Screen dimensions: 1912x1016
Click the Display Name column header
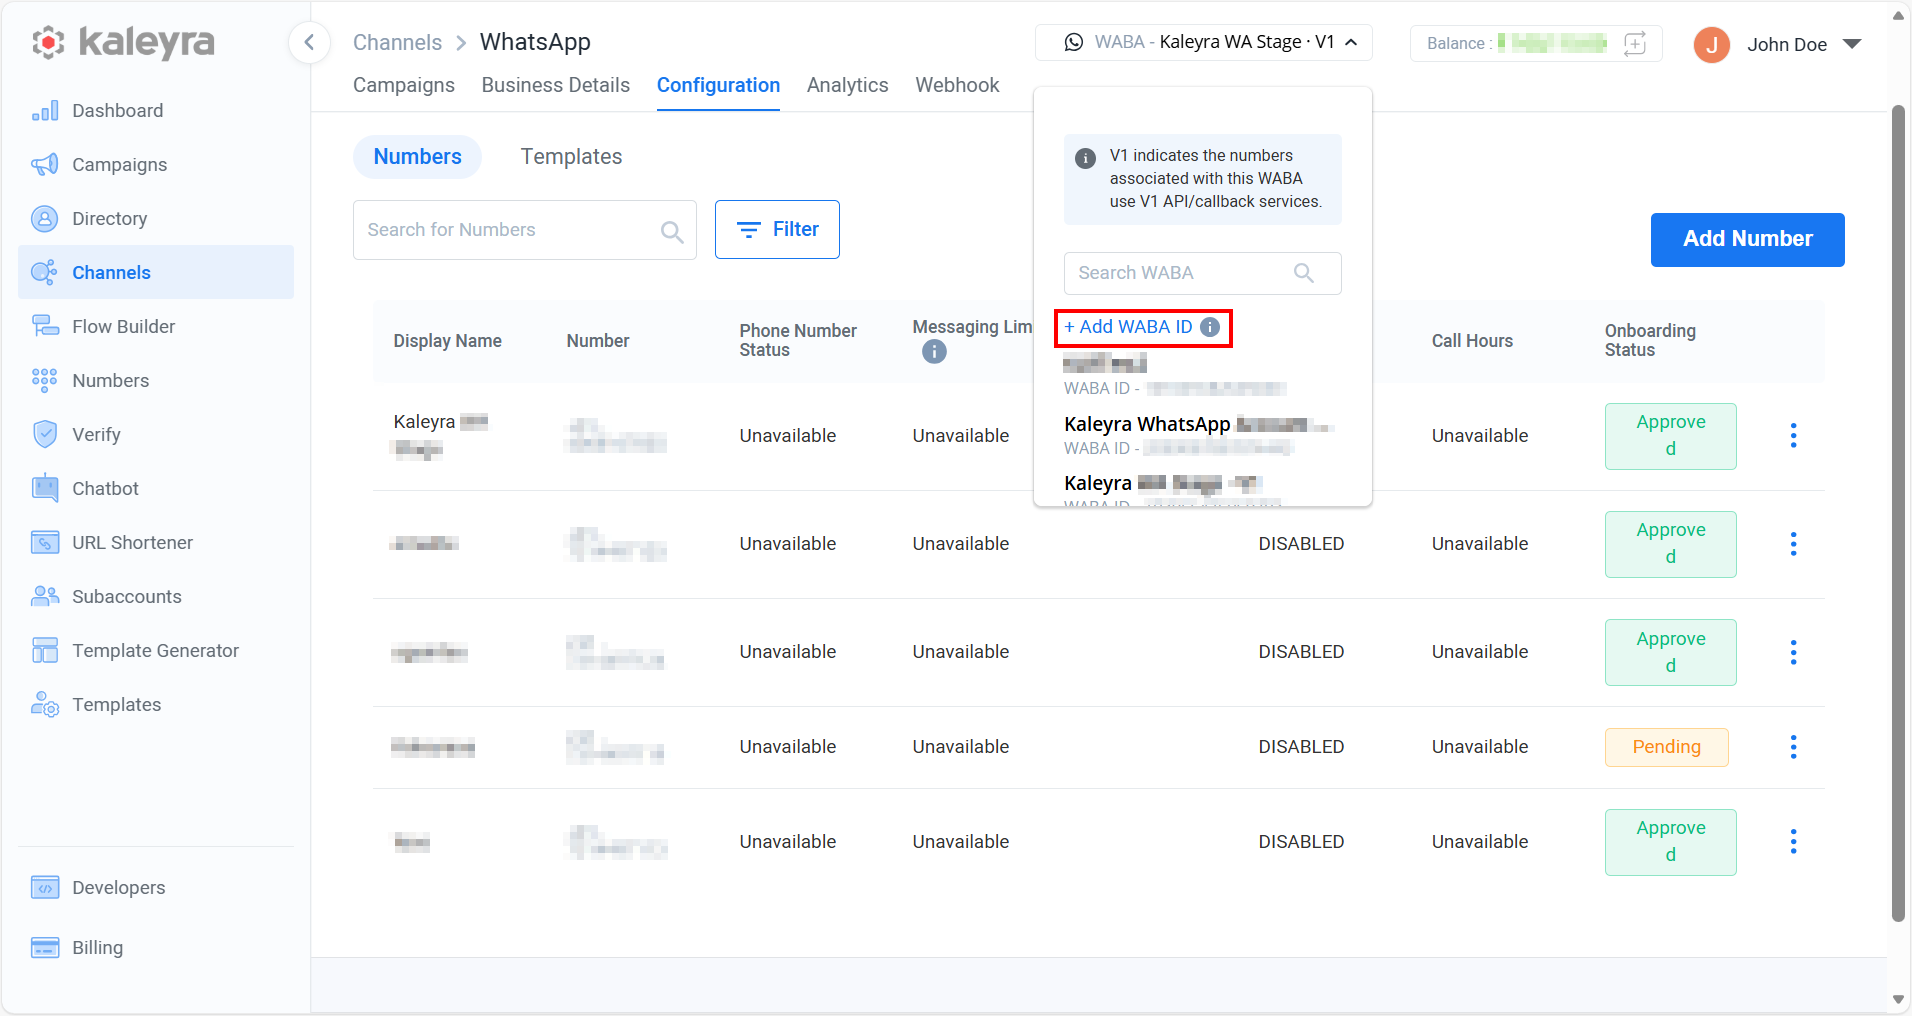tap(448, 341)
